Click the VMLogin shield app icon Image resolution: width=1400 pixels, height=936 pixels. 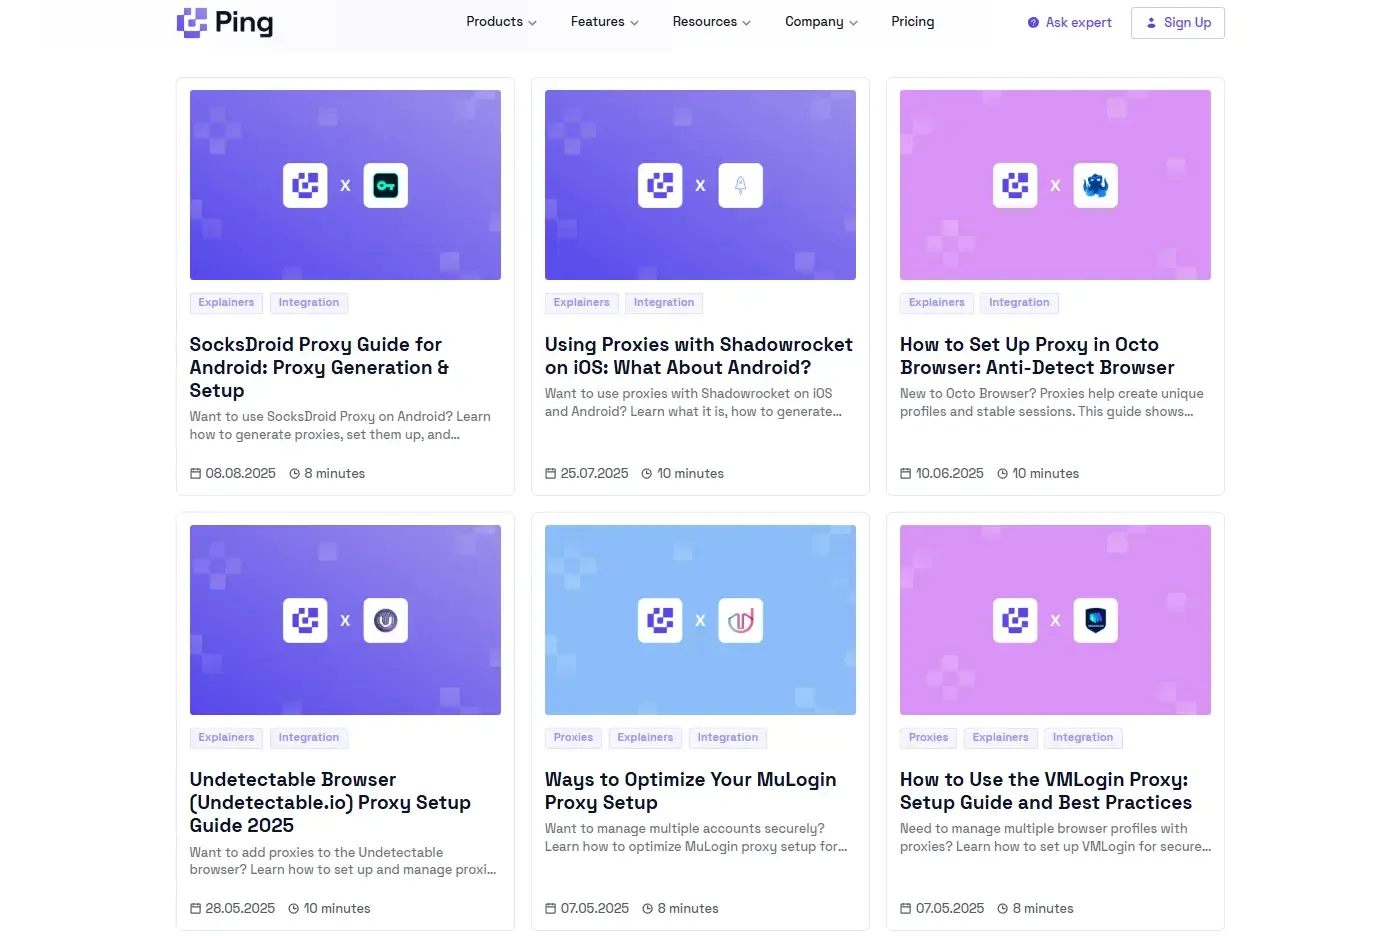[1095, 620]
